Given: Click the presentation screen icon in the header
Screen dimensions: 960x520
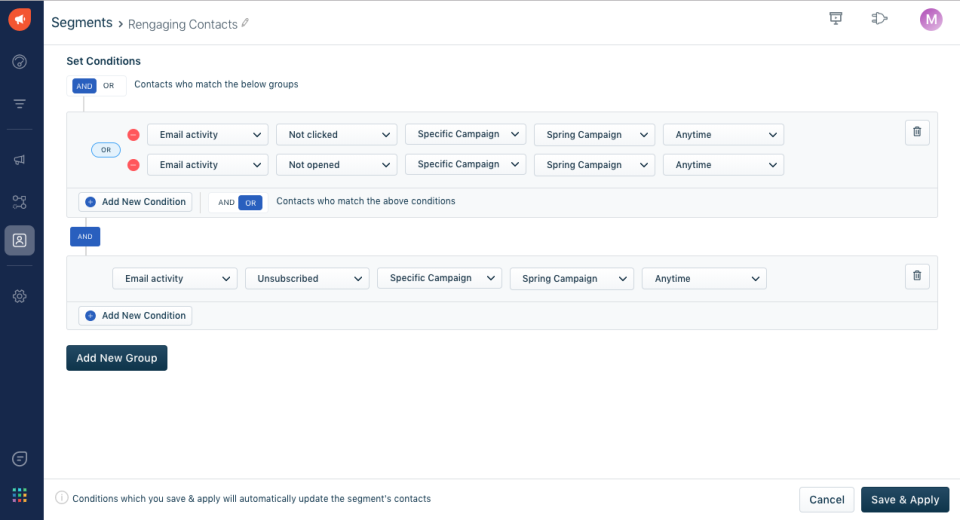Looking at the screenshot, I should (x=836, y=18).
